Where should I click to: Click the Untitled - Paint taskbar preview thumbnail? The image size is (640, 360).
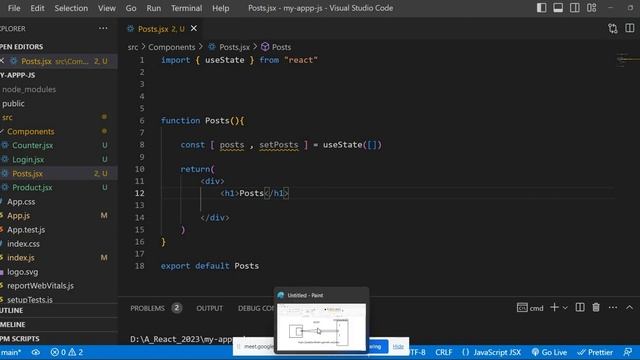click(x=322, y=327)
